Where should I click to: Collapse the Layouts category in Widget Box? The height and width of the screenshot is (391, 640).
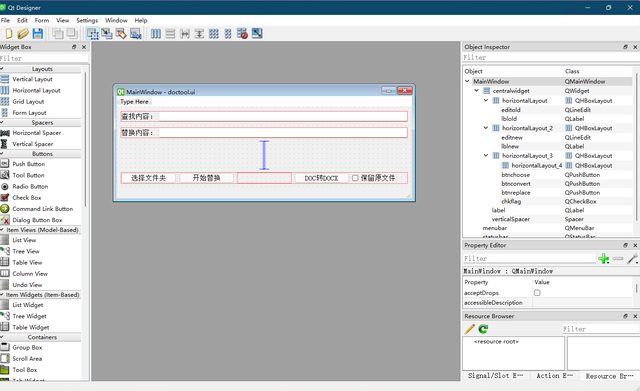2,69
